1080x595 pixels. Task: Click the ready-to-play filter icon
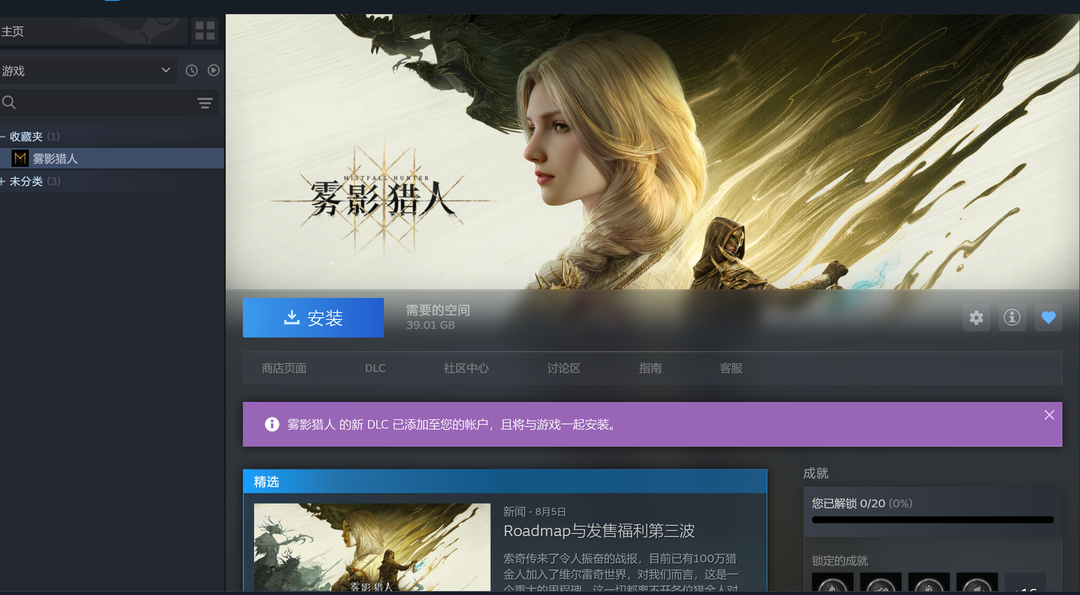coord(214,70)
